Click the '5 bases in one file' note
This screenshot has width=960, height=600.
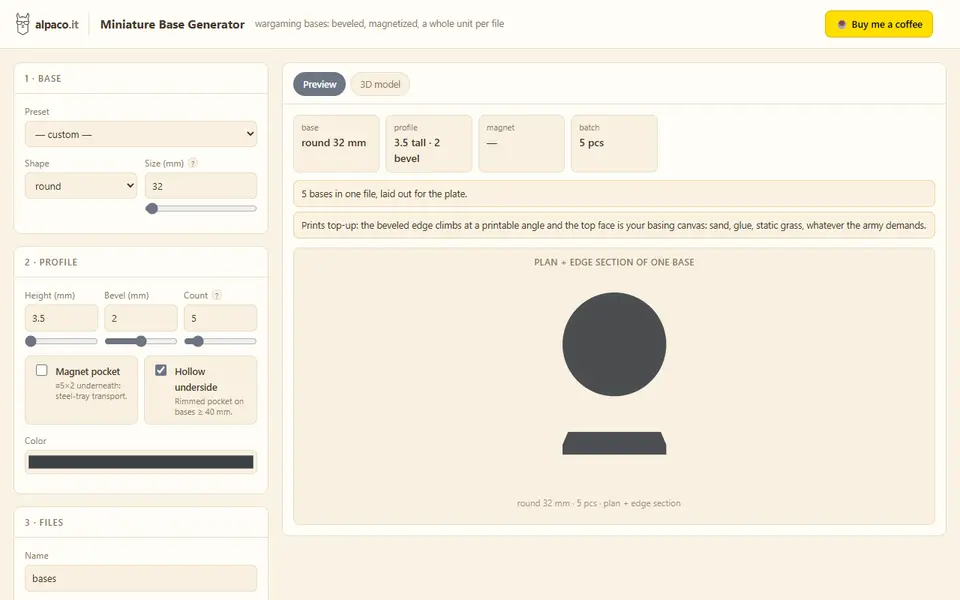(614, 193)
